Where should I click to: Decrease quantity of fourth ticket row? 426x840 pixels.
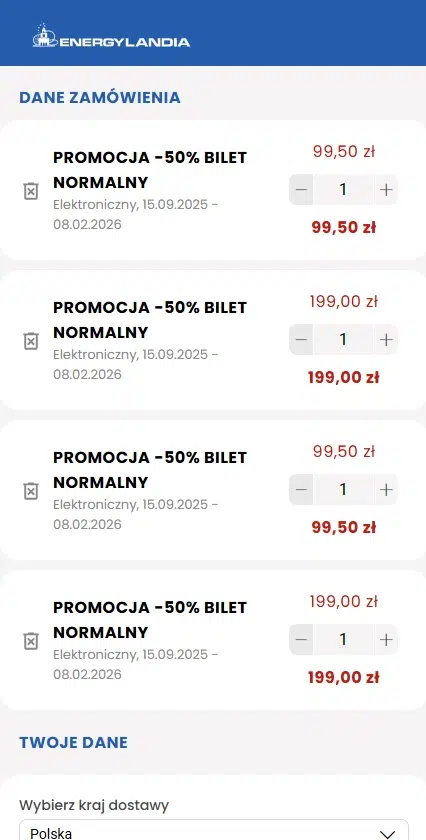tap(301, 640)
